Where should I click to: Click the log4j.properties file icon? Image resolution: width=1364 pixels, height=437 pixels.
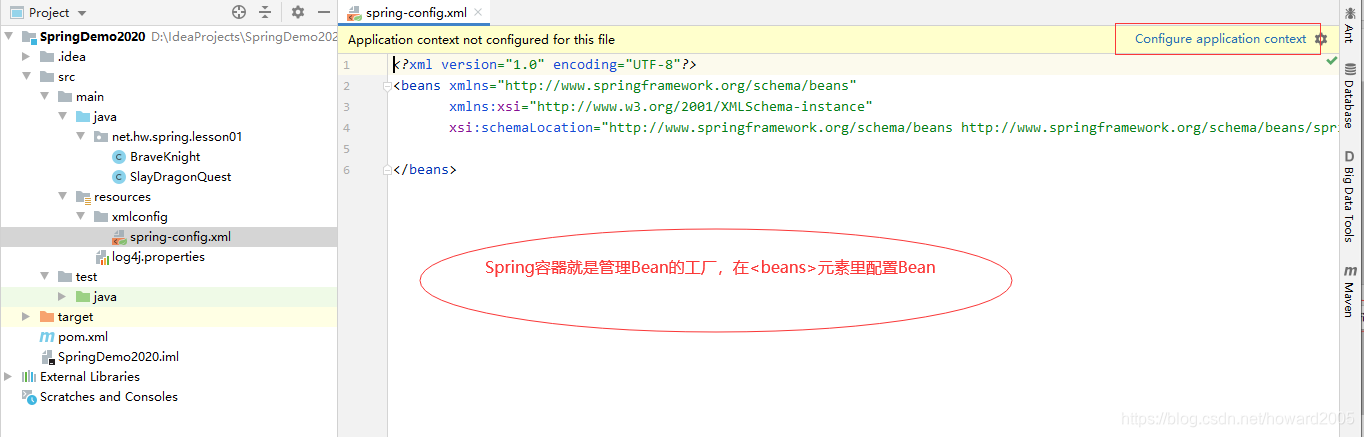[x=101, y=257]
